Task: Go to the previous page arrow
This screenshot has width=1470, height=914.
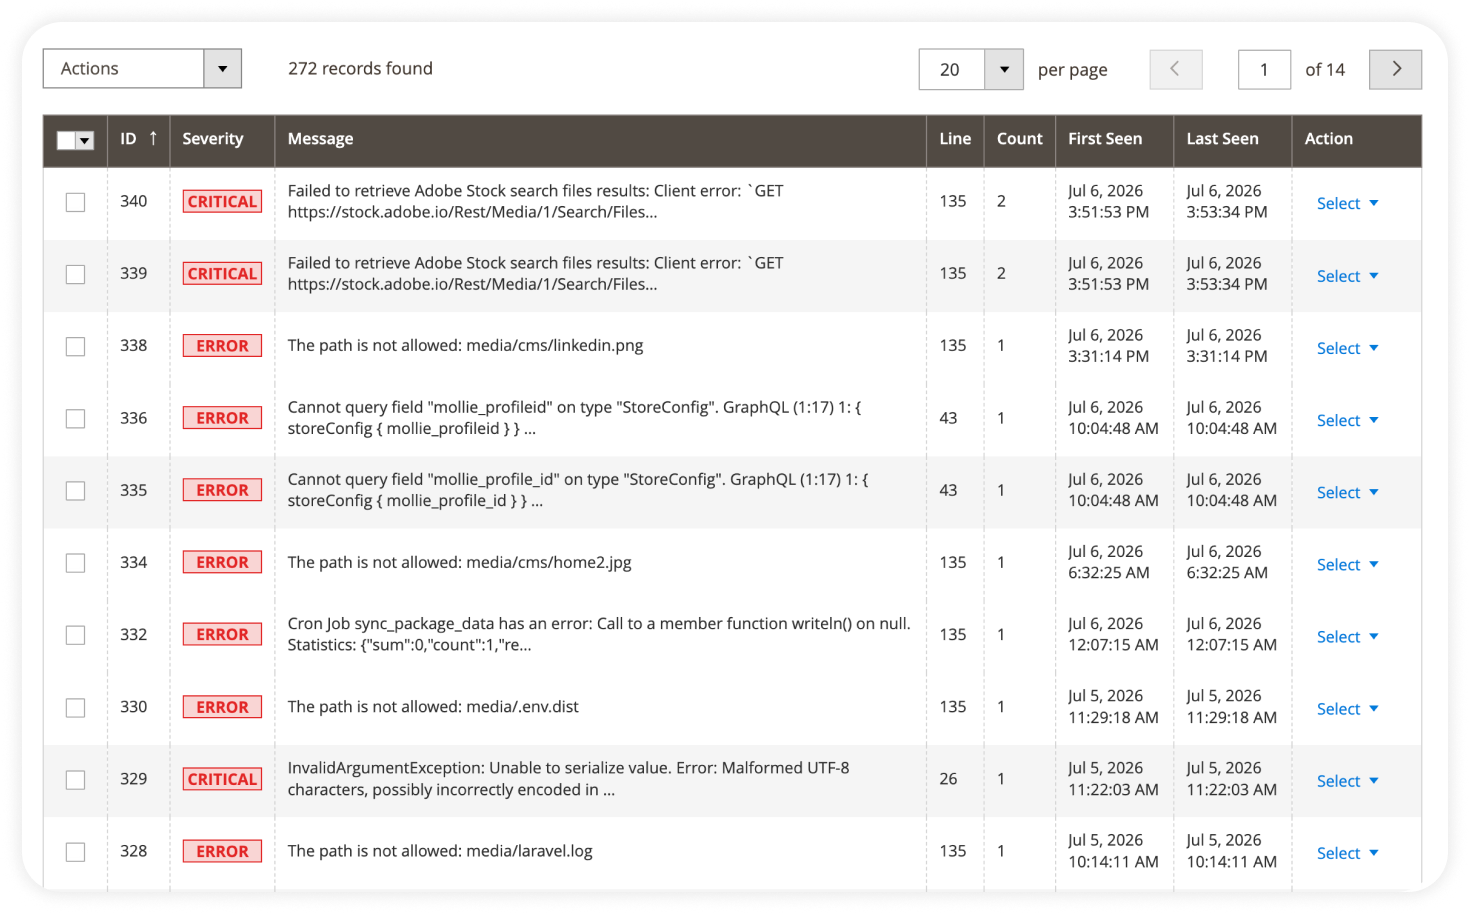Action: point(1176,69)
